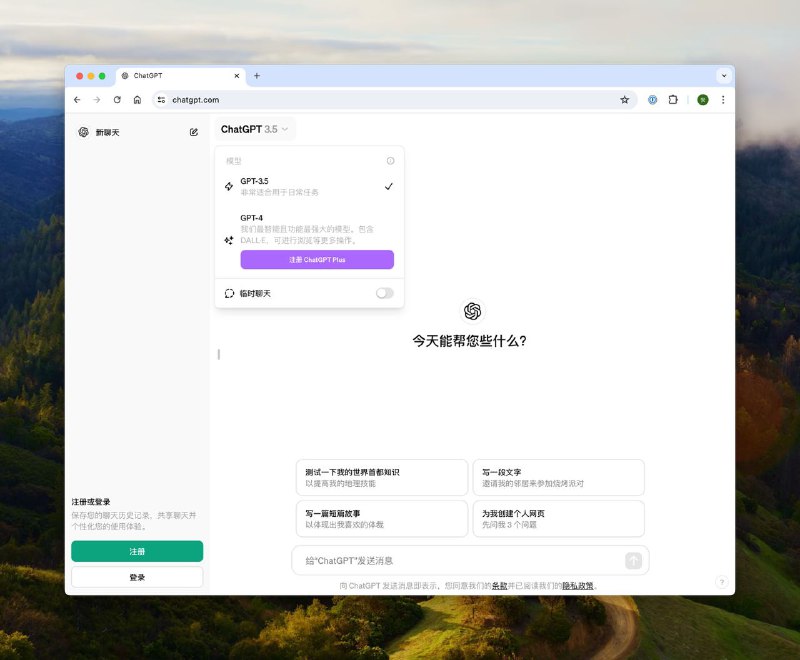Choose the 测试一下我的世界首都知识 suggestion card
The image size is (800, 660).
(x=382, y=477)
